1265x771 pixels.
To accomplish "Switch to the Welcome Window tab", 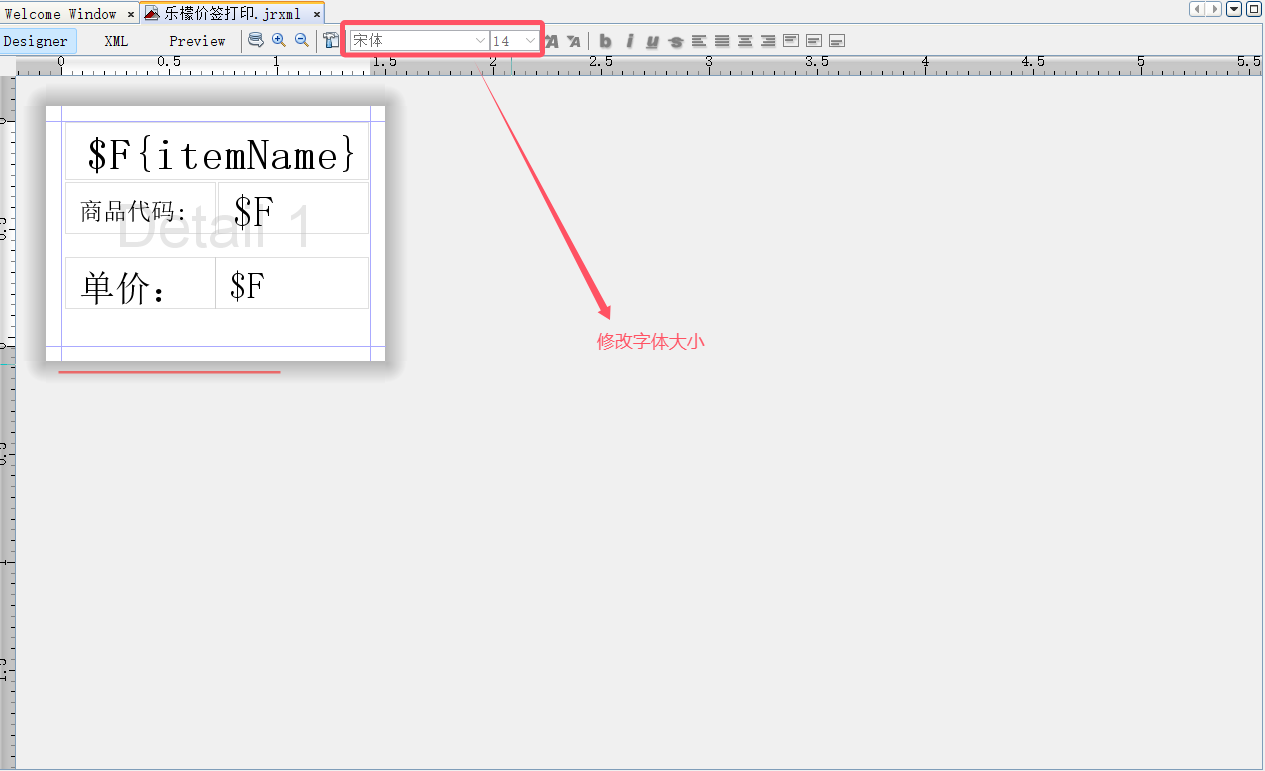I will pyautogui.click(x=61, y=14).
